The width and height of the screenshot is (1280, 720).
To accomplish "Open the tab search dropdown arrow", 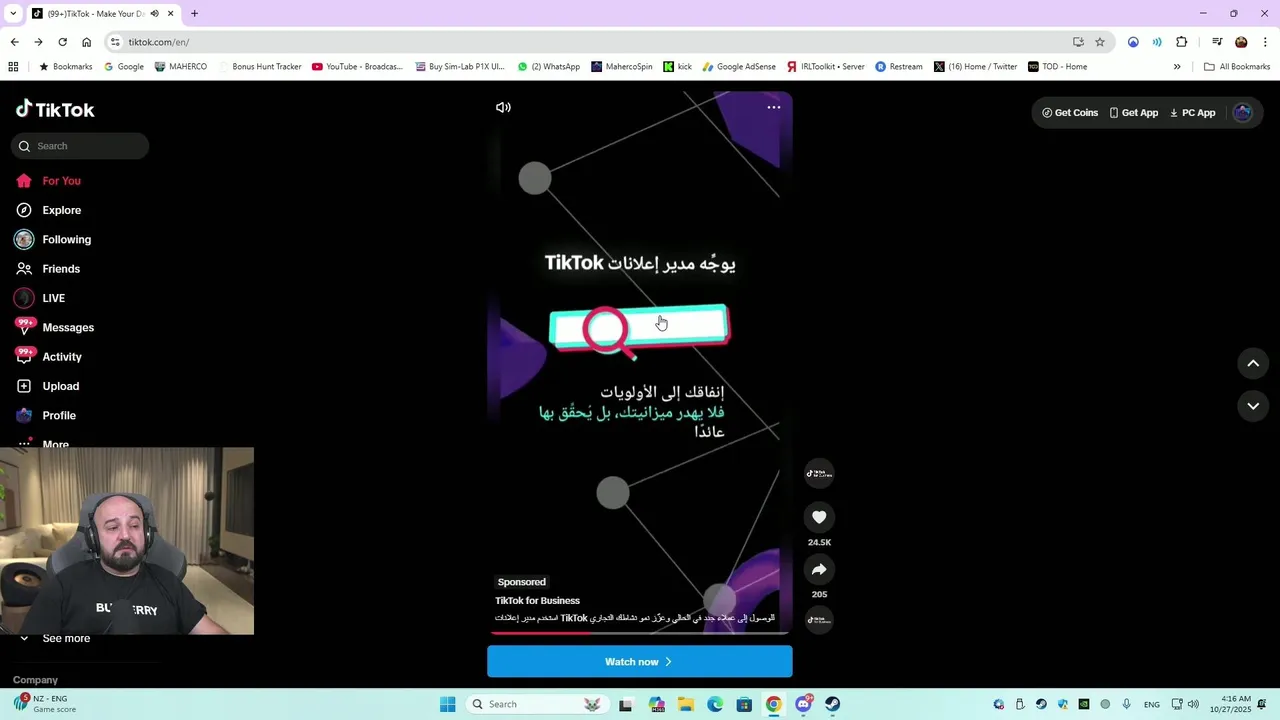I will click(14, 14).
